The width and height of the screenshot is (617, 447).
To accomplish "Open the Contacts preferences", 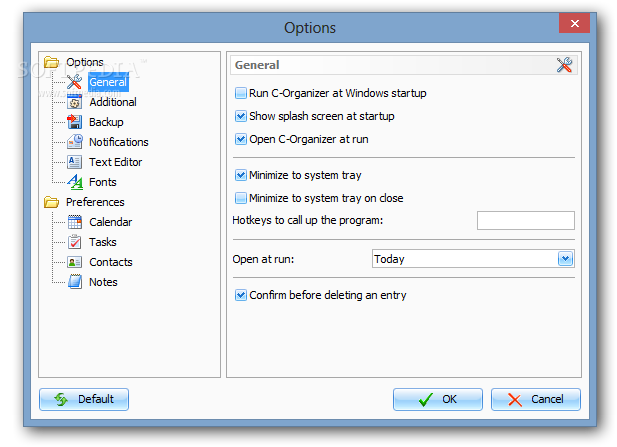I will (x=111, y=262).
